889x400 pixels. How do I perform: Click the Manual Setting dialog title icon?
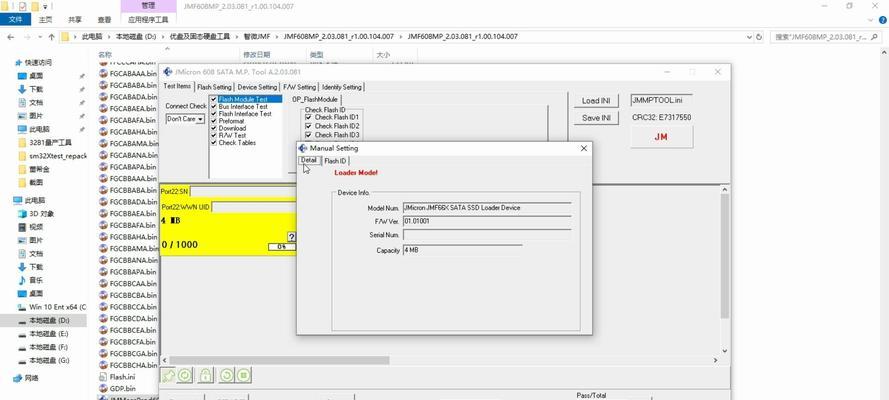(x=303, y=148)
